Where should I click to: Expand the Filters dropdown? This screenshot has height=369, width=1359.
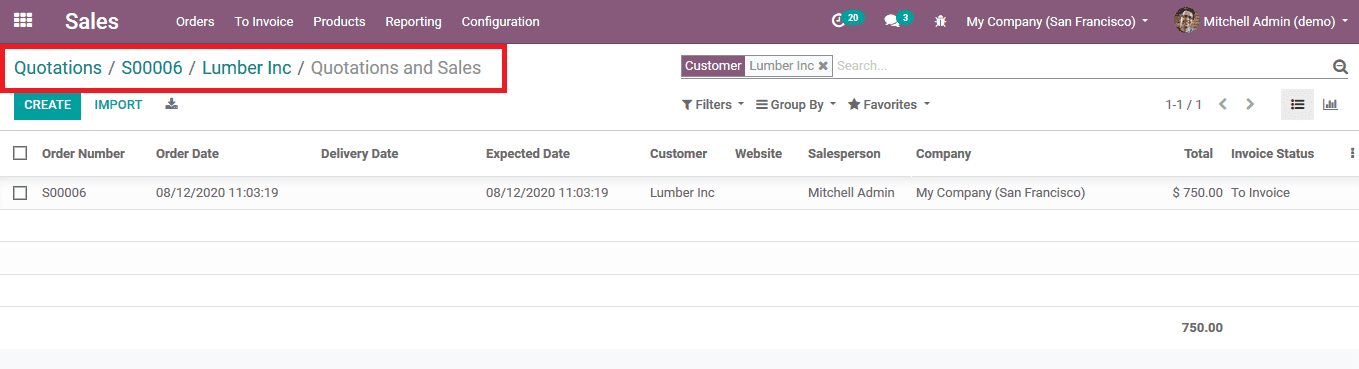pos(713,105)
